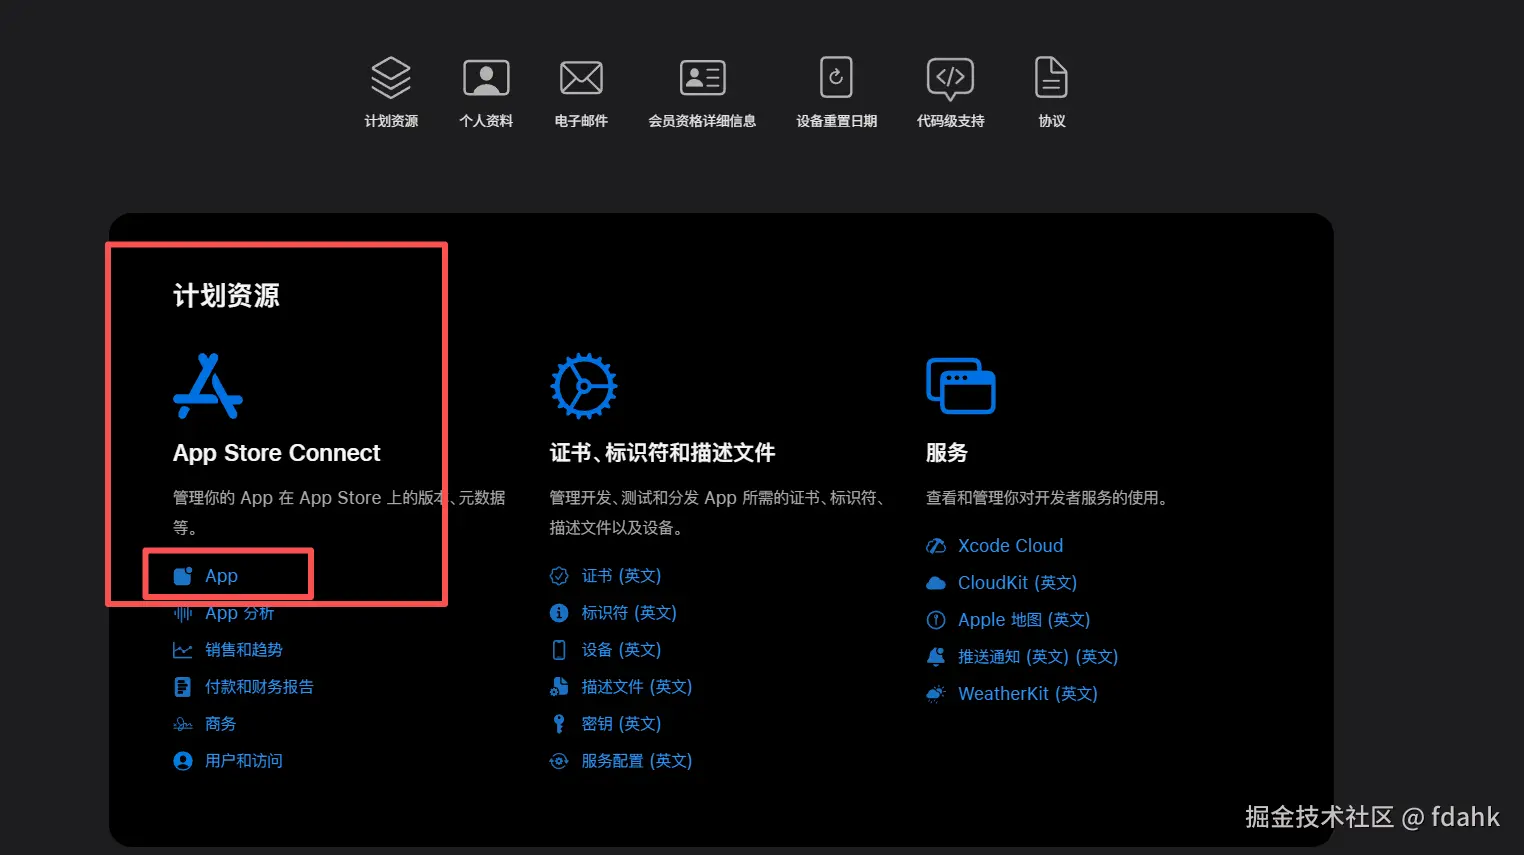Click the blue gear certificates icon
The height and width of the screenshot is (855, 1524).
[x=584, y=385]
